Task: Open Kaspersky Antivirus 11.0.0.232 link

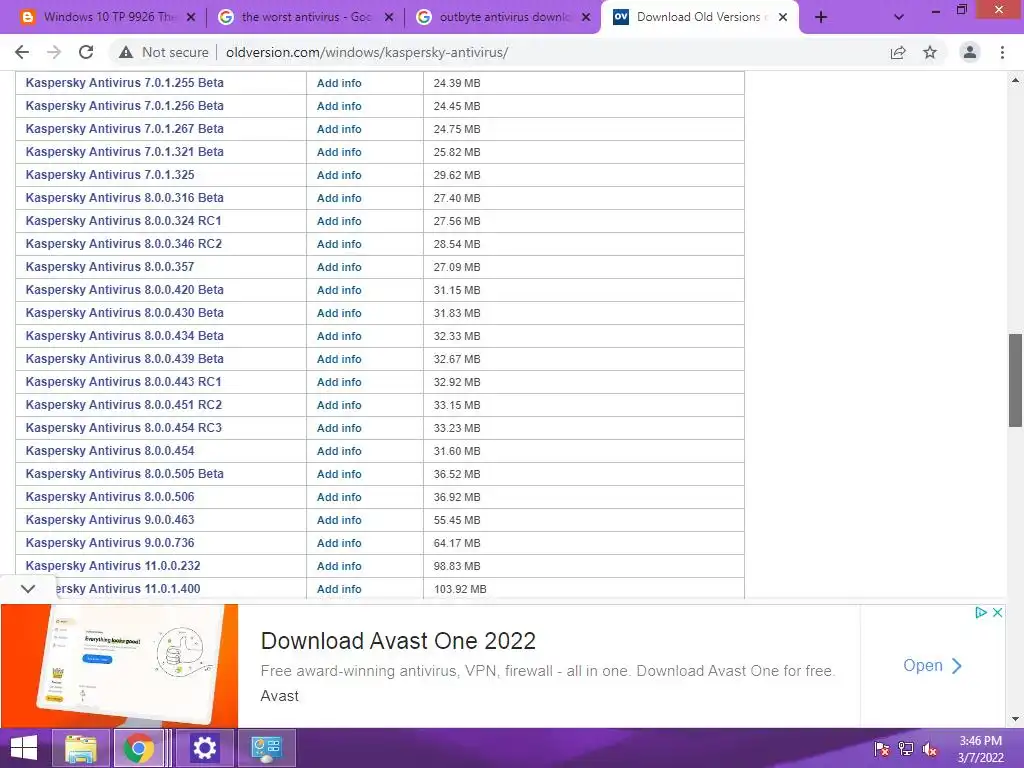Action: coord(113,566)
